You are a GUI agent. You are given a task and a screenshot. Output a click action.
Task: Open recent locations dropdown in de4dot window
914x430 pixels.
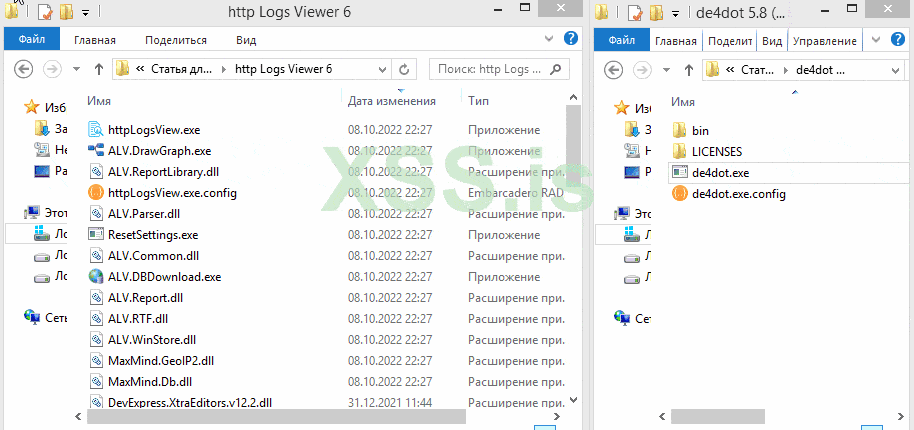pyautogui.click(x=666, y=70)
